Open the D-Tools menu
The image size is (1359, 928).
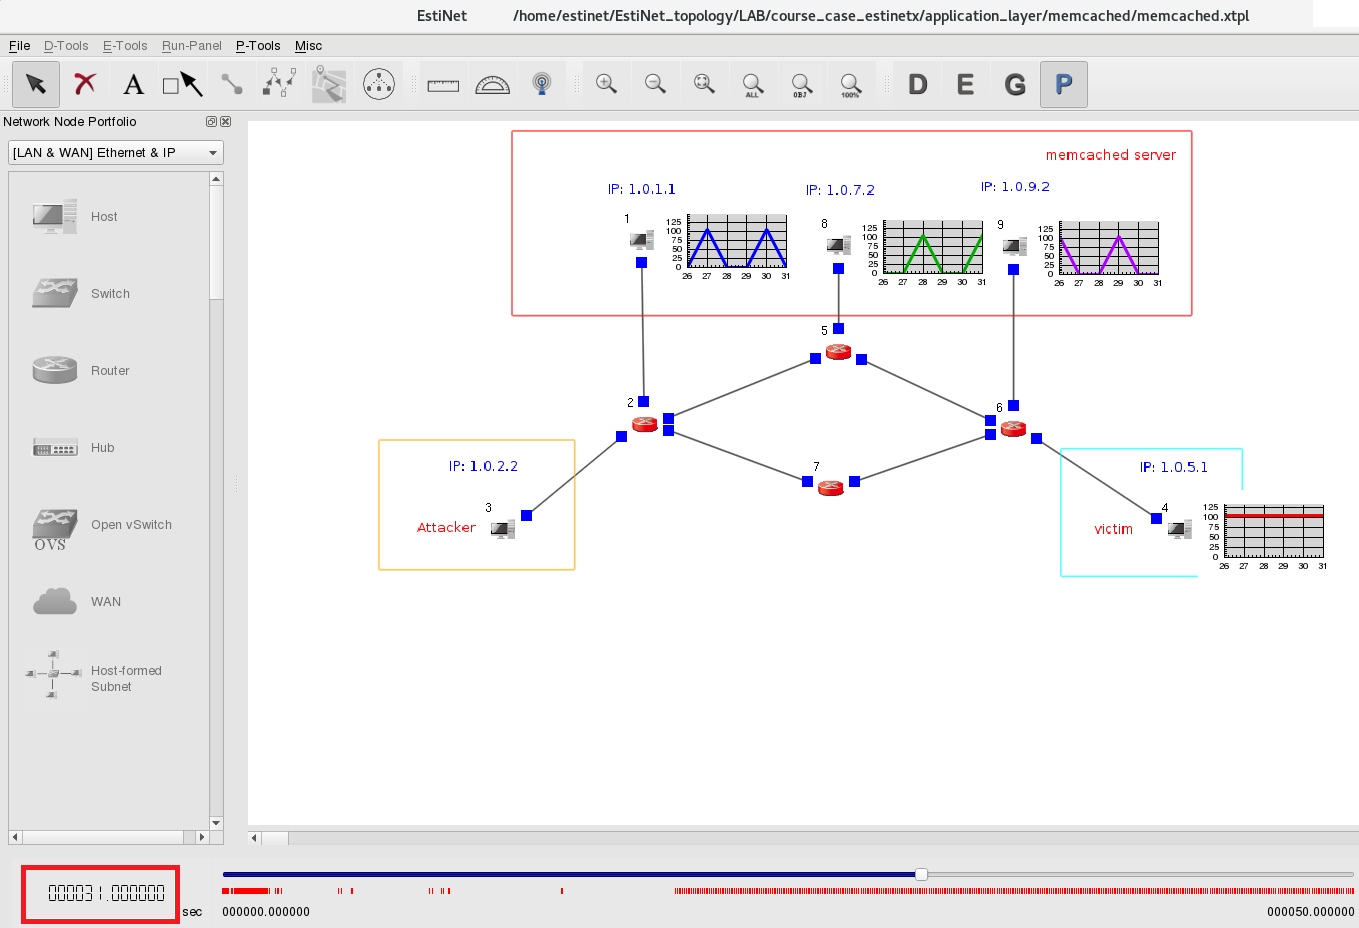click(x=66, y=46)
